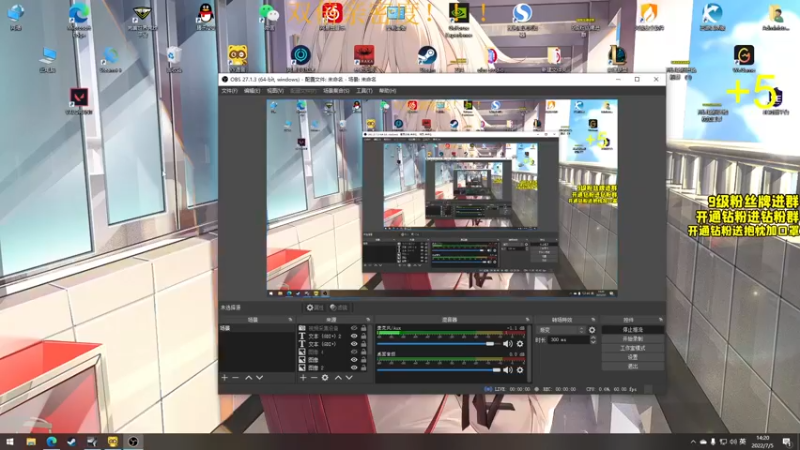Open the 编辑(E) menu in OBS

[x=252, y=91]
